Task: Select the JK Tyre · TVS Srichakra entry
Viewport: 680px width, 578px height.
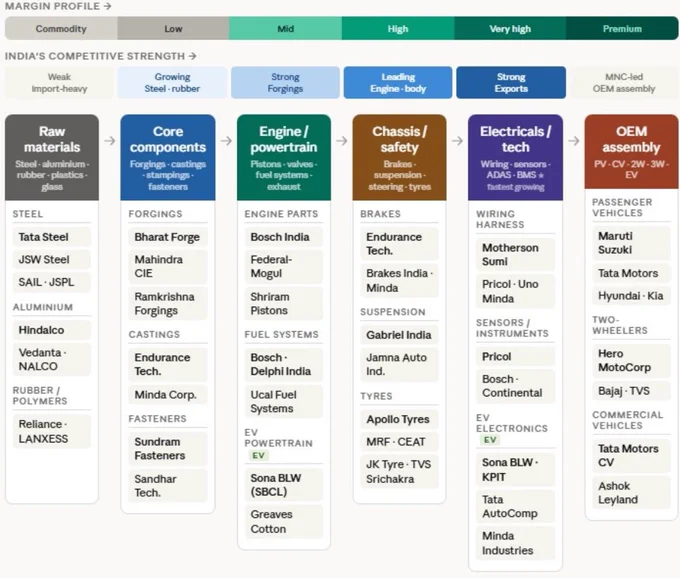Action: click(399, 471)
